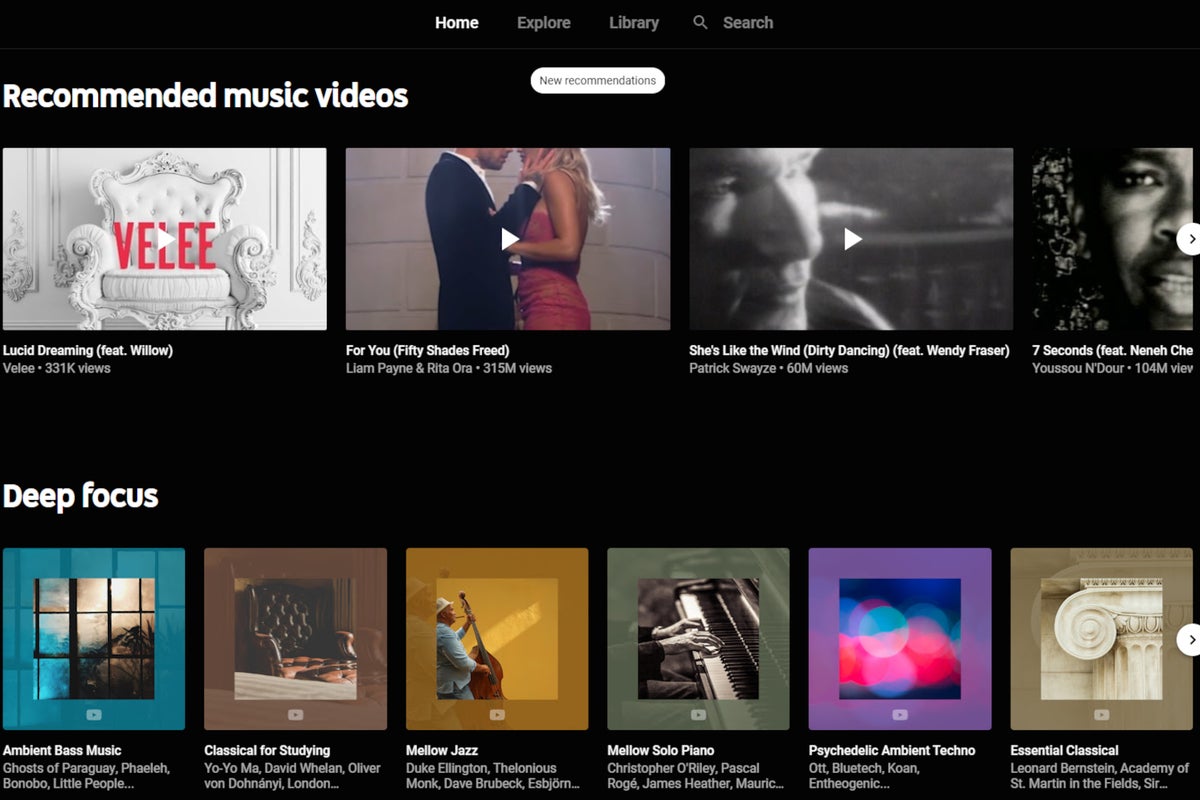Click the Classical for Studying playlist cover
Screen dimensions: 1200x800
coord(295,638)
